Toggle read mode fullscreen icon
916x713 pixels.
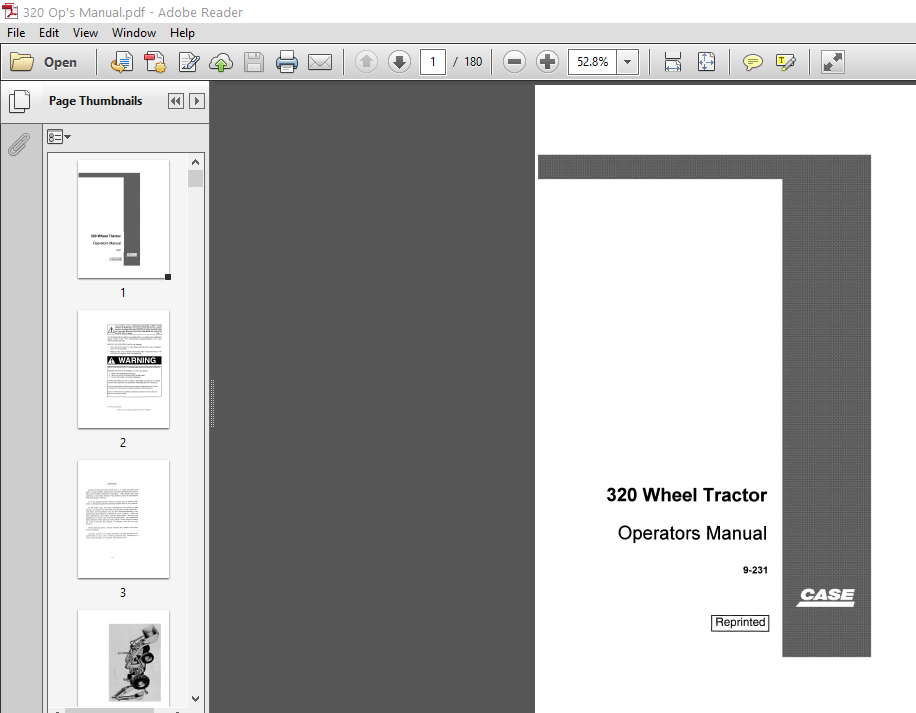coord(832,62)
